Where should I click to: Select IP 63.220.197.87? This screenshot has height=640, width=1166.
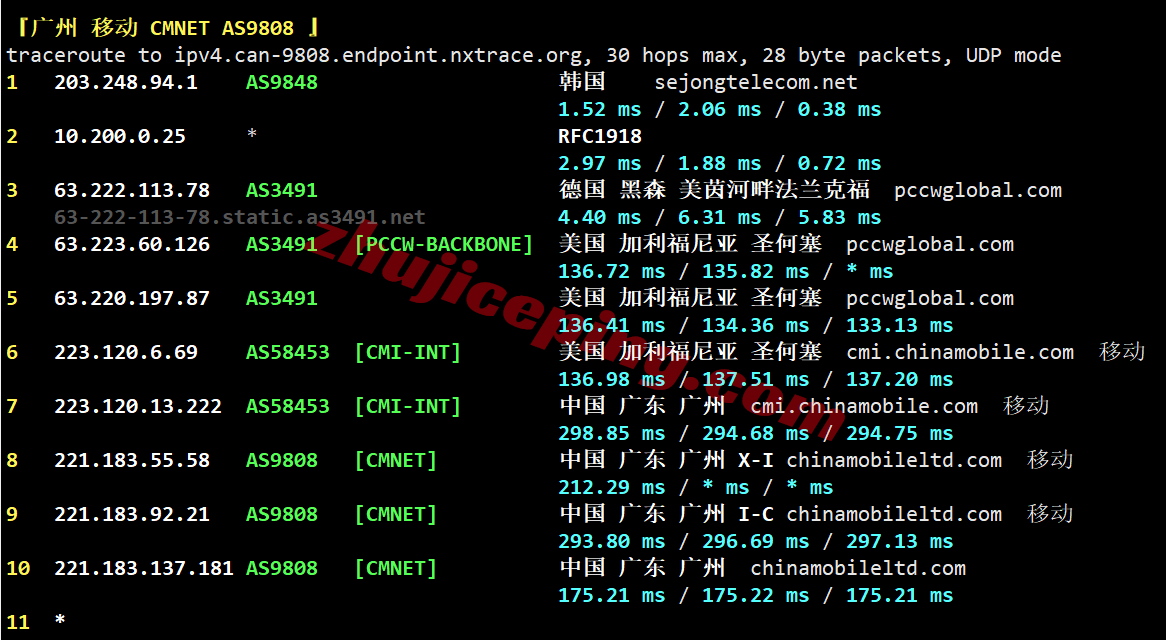[132, 299]
